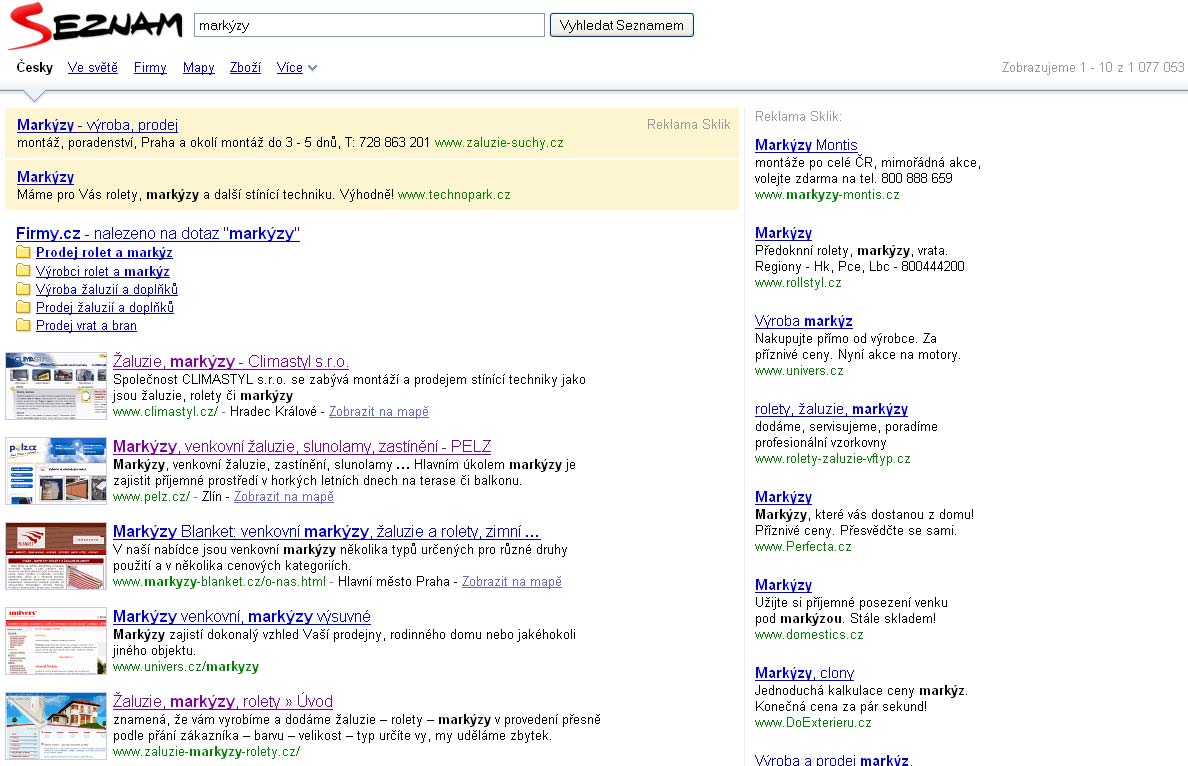Click URL www.univers.cz/markyzy under result
The height and width of the screenshot is (766, 1188).
click(x=186, y=667)
